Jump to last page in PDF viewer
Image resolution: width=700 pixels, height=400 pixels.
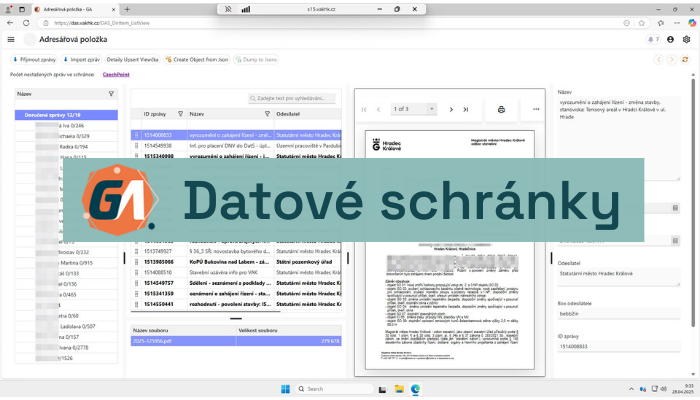466,109
